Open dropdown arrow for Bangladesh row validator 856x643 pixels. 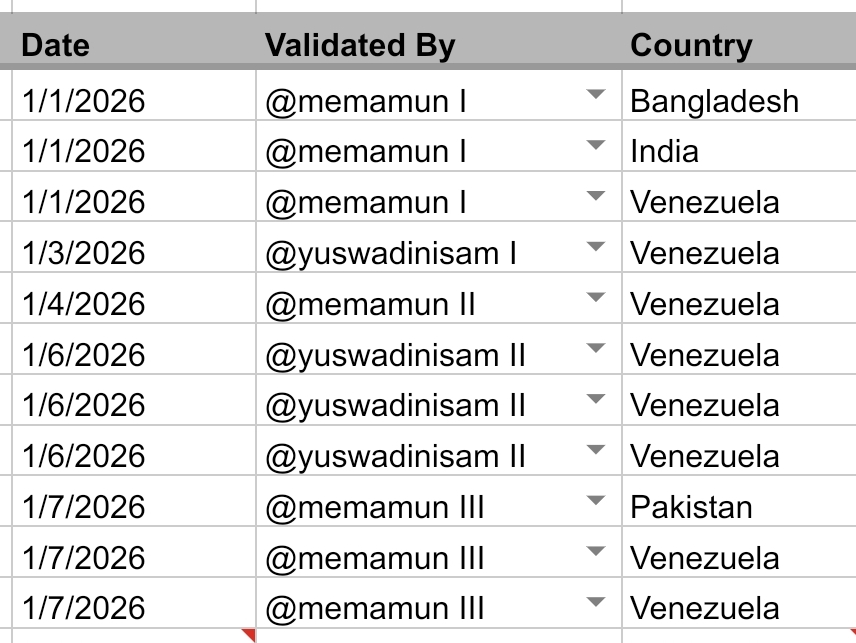[x=596, y=94]
